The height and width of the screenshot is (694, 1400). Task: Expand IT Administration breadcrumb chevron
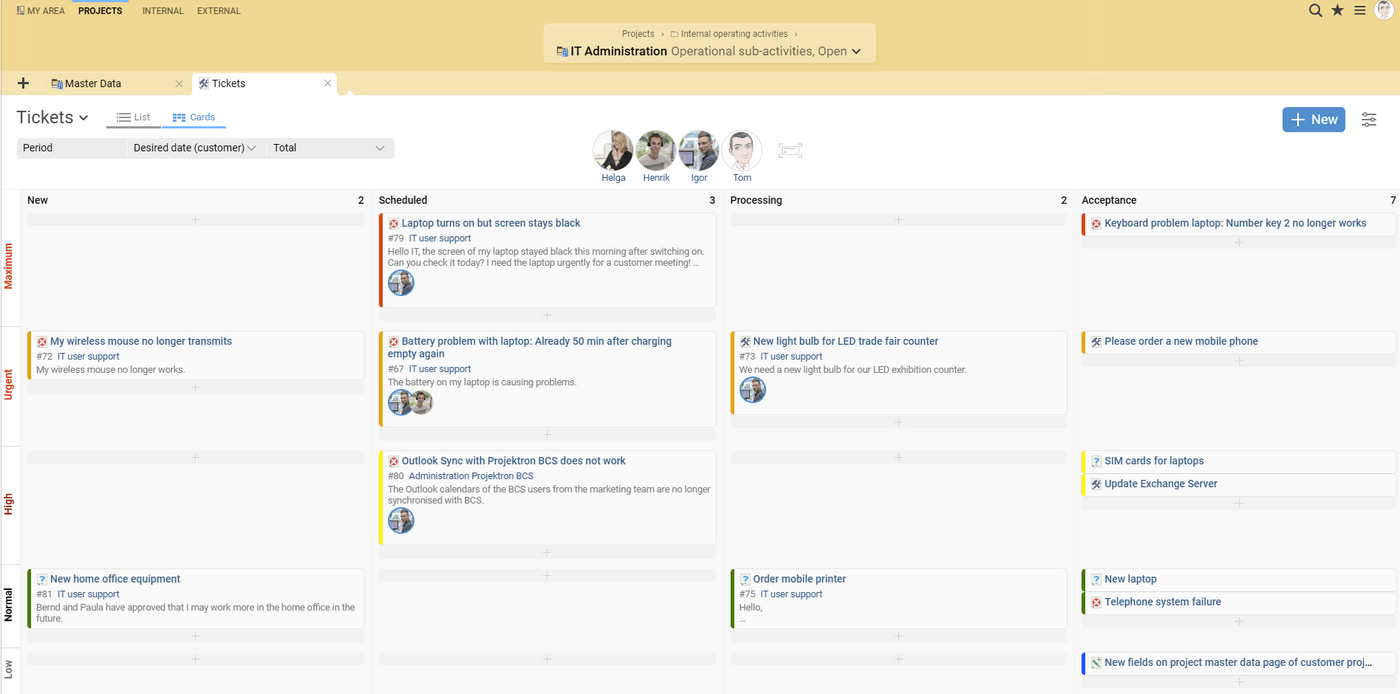pos(856,52)
